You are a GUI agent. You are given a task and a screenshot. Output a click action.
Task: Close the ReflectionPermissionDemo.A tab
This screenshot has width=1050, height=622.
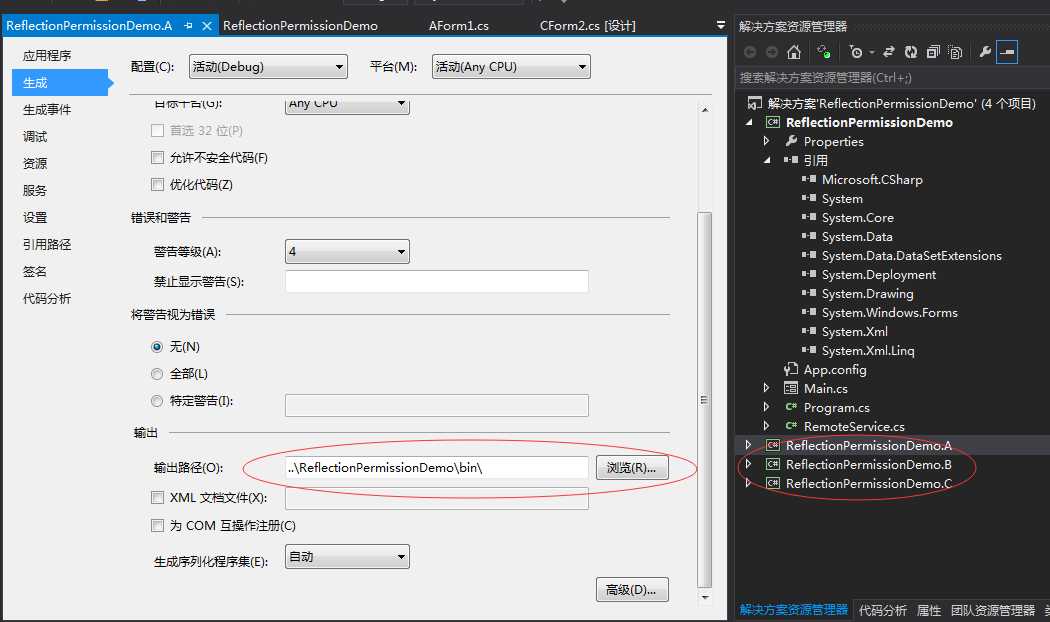click(207, 25)
